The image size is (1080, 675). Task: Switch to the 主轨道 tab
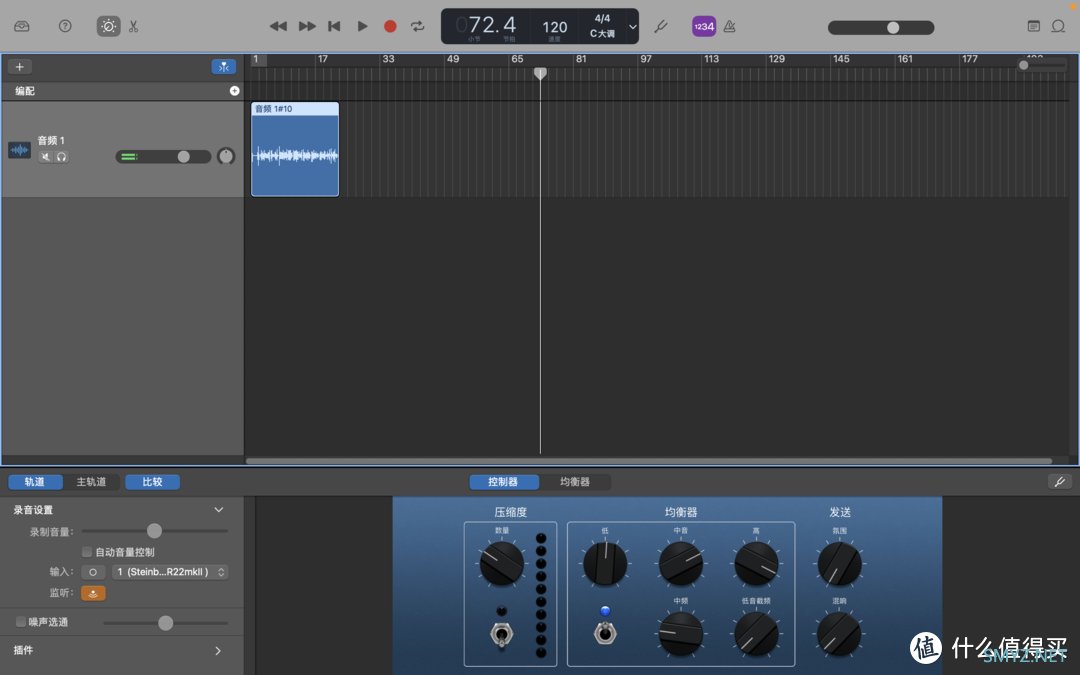(x=91, y=482)
